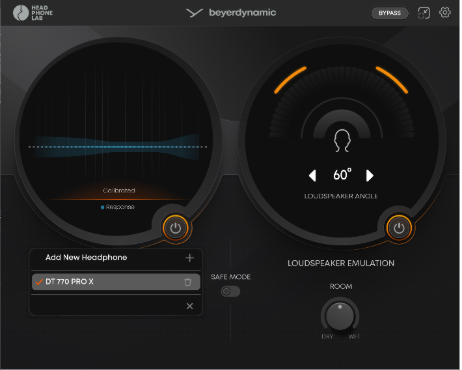Click the head icon in speaker display
The height and width of the screenshot is (370, 462).
point(342,141)
